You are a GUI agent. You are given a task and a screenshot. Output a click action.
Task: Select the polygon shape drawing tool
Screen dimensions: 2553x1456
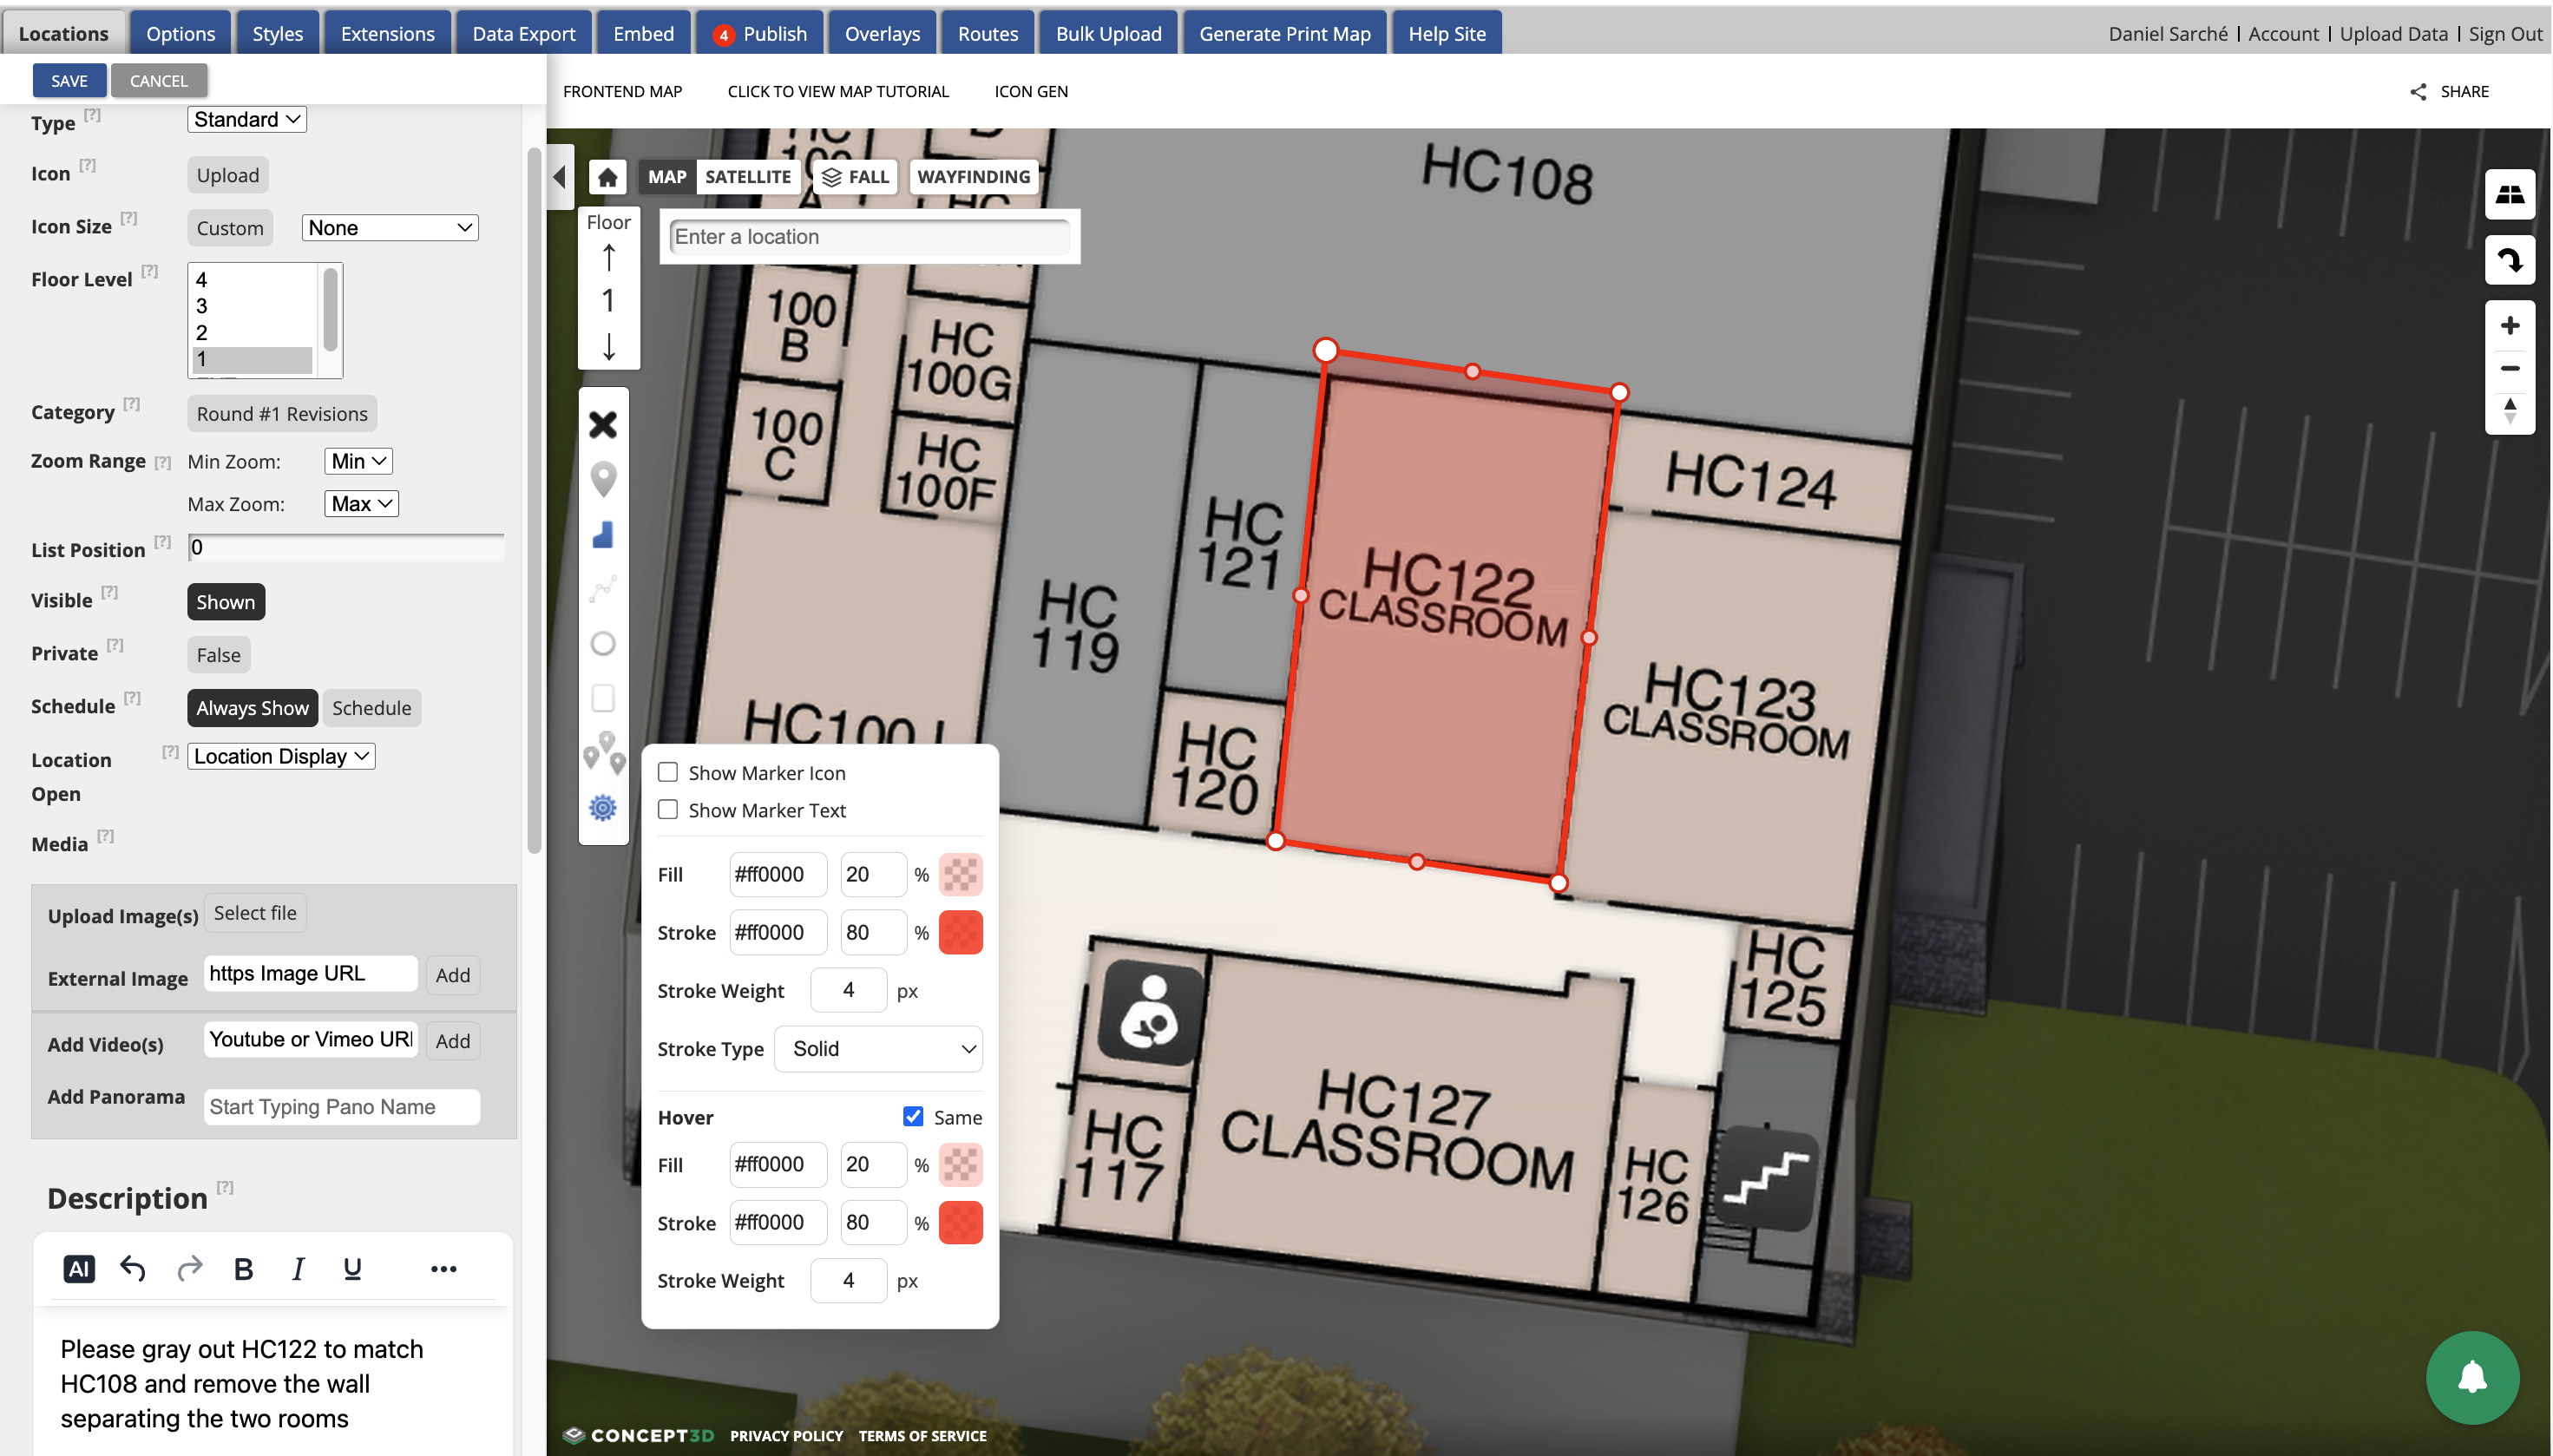[x=603, y=536]
